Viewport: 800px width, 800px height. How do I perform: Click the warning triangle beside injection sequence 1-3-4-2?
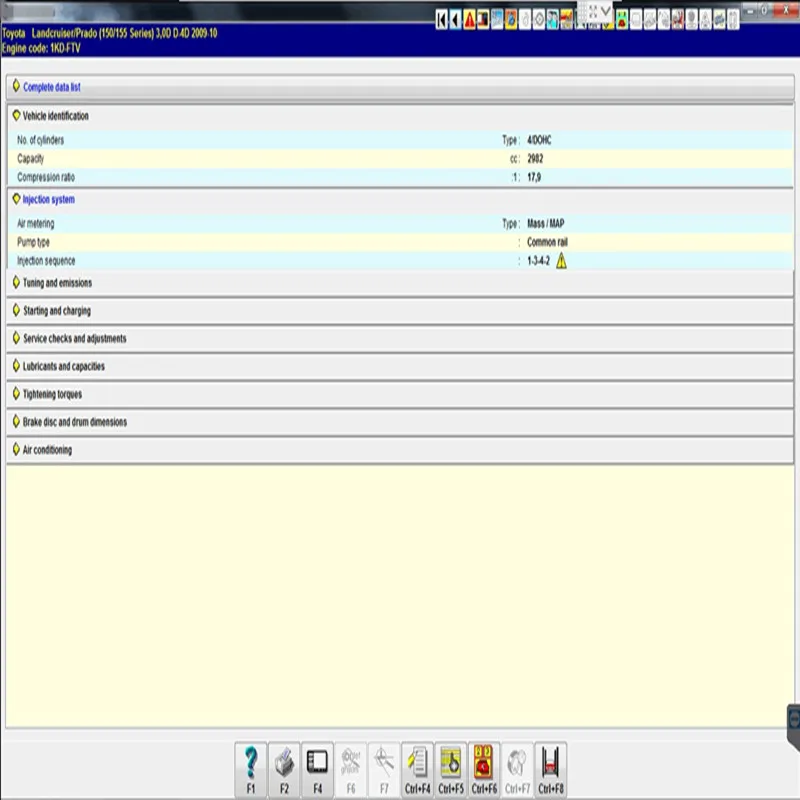561,261
